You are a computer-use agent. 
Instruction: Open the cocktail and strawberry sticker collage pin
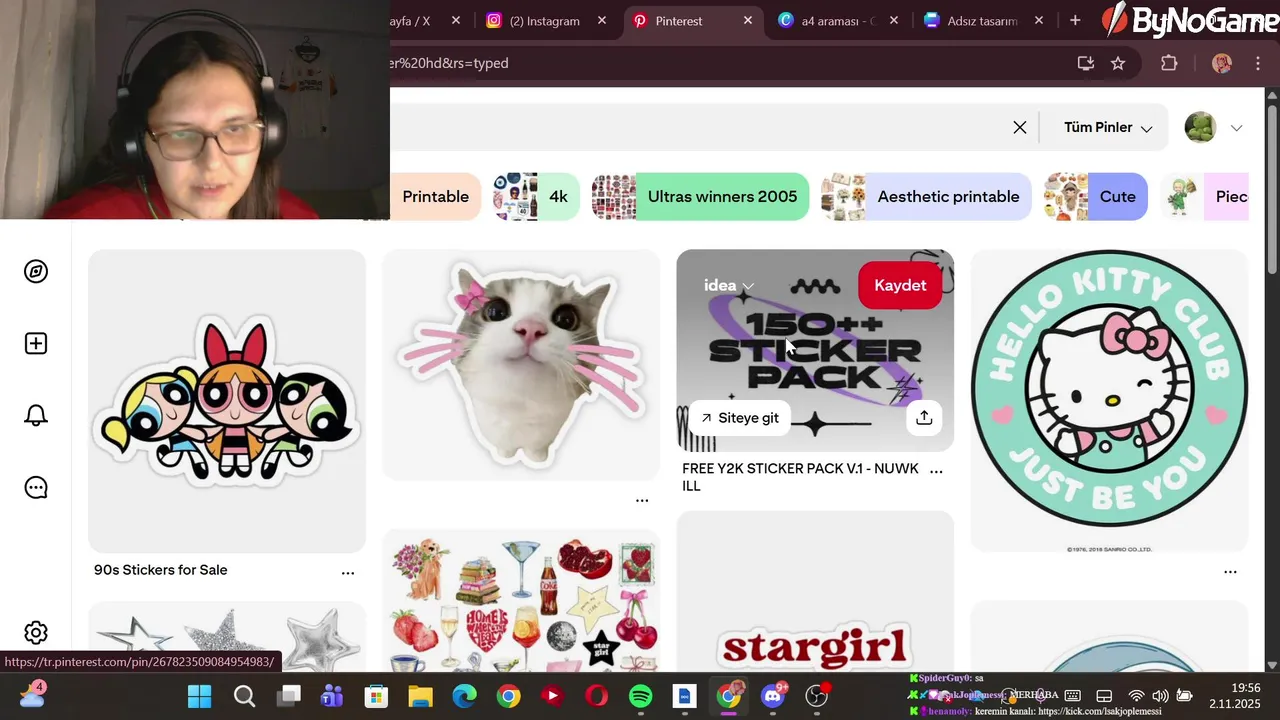coord(521,602)
